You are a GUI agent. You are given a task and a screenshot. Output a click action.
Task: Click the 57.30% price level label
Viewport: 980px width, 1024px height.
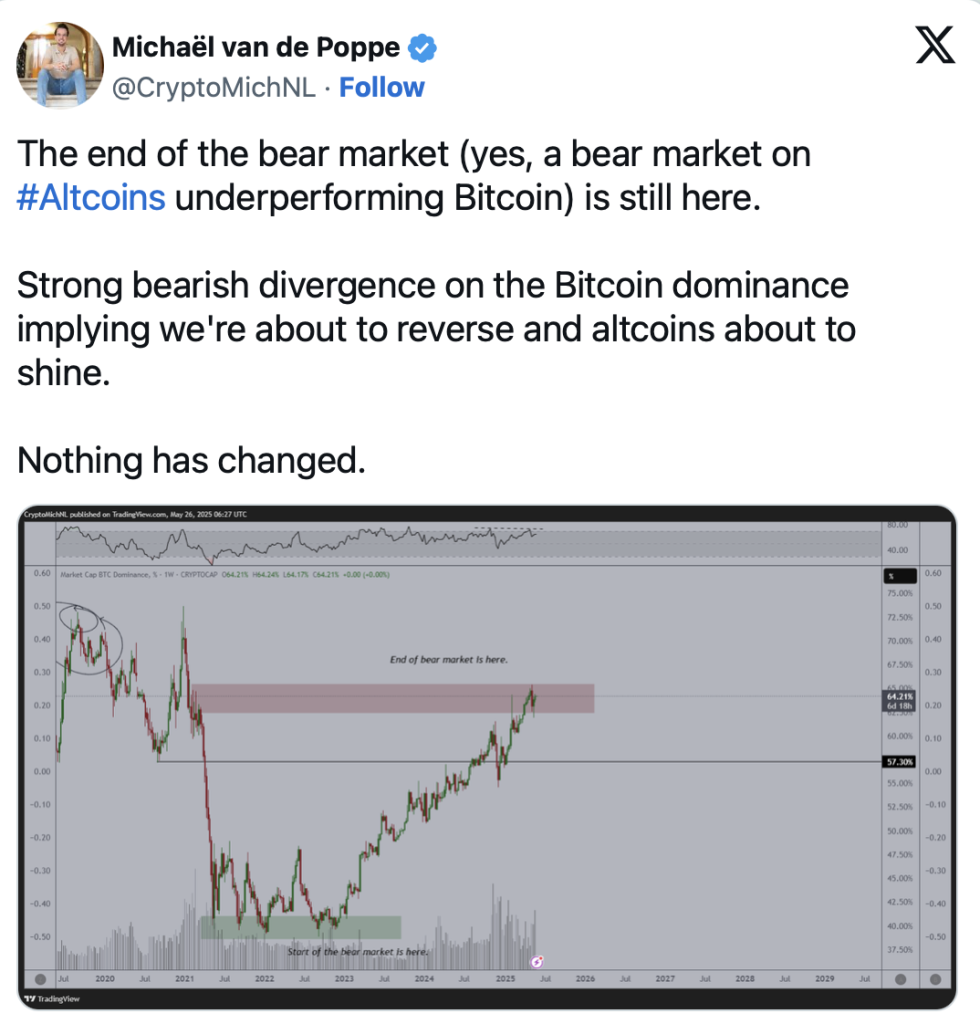[x=899, y=761]
